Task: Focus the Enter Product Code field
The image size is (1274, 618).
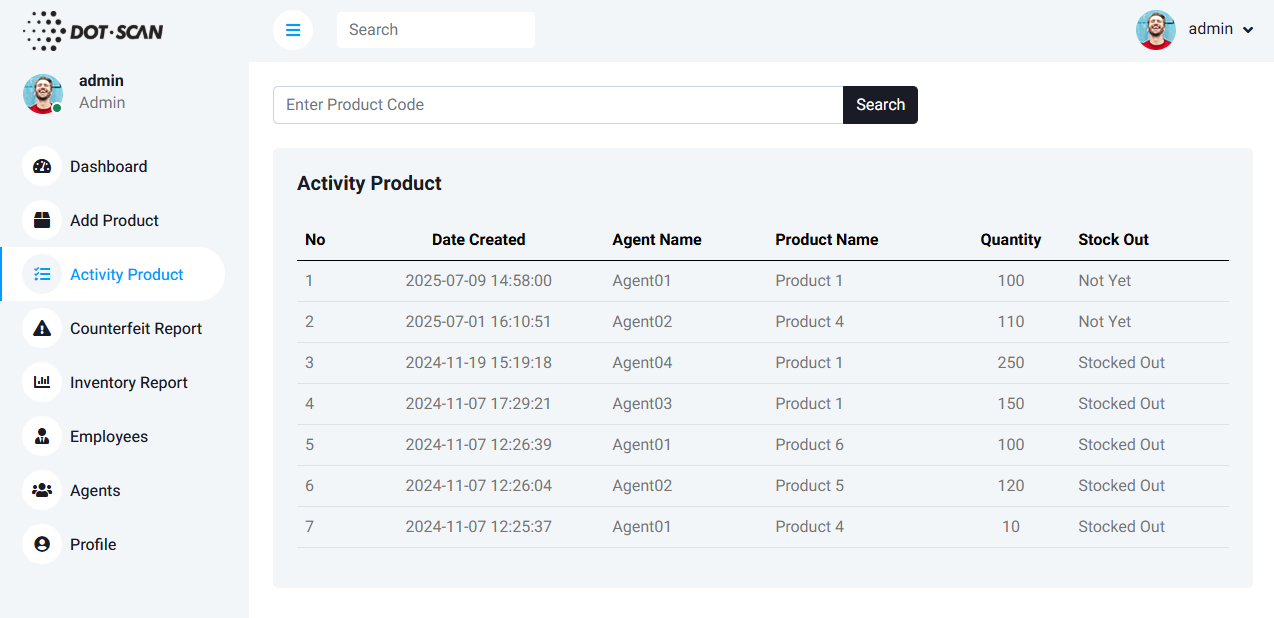Action: click(x=558, y=105)
